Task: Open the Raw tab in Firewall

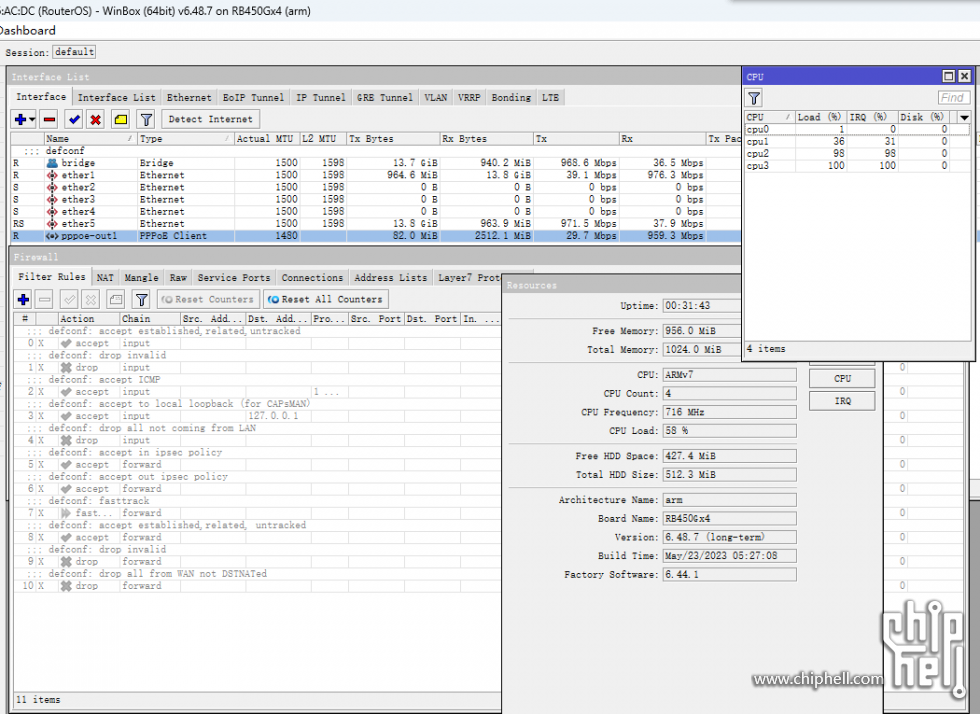Action: (x=178, y=278)
